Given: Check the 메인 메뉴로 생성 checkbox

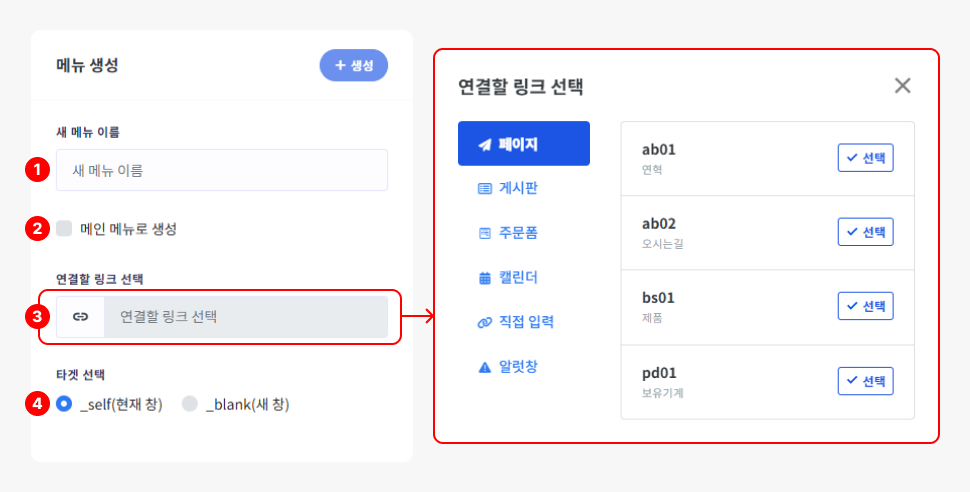Looking at the screenshot, I should (x=65, y=228).
